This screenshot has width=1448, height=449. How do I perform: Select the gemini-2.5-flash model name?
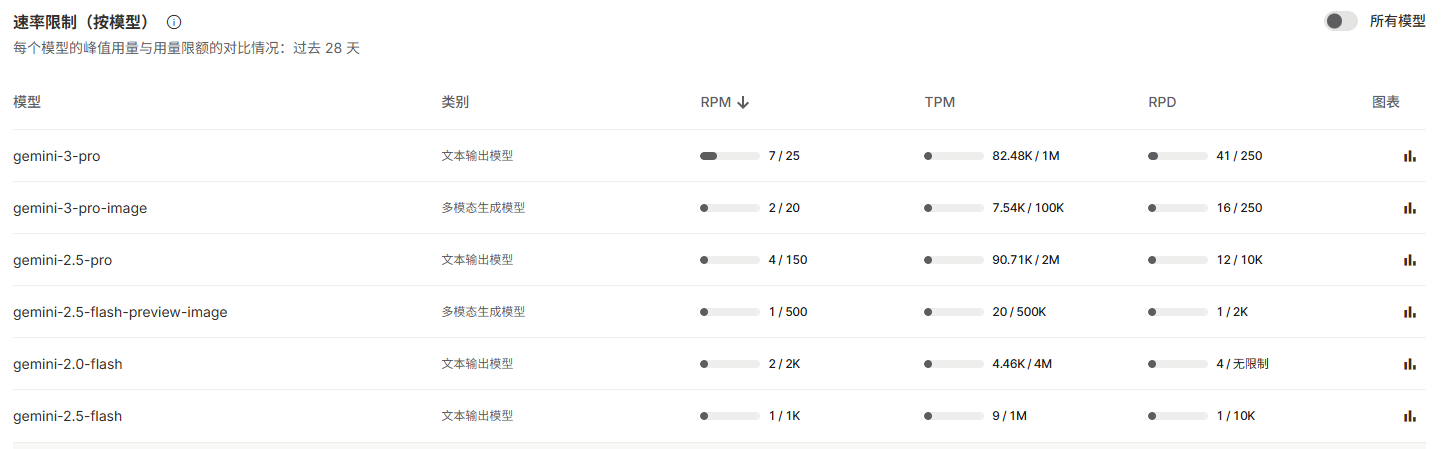[x=68, y=416]
